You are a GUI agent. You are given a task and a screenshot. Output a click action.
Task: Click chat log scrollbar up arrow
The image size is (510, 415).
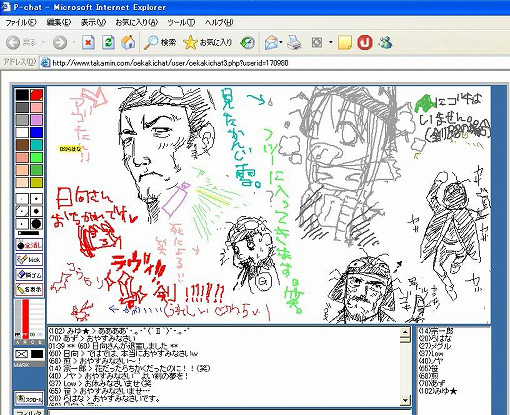tap(405, 332)
